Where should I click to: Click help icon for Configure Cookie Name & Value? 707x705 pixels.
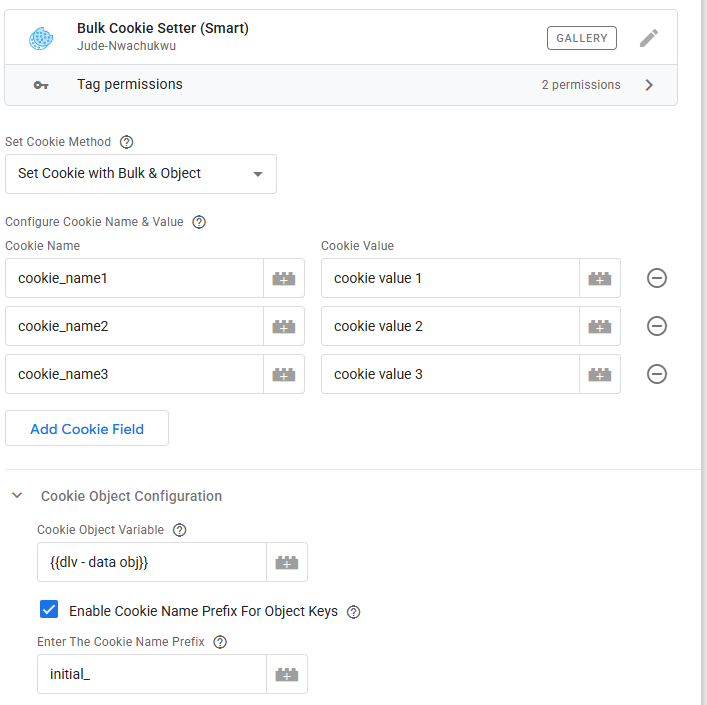coord(198,222)
